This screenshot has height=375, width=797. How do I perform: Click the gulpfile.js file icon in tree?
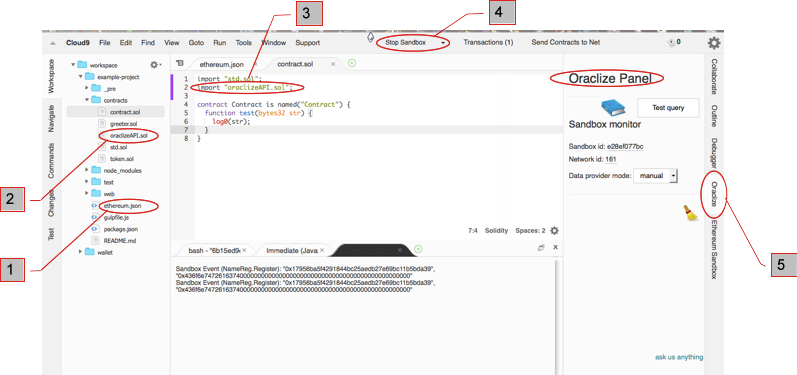coord(94,217)
